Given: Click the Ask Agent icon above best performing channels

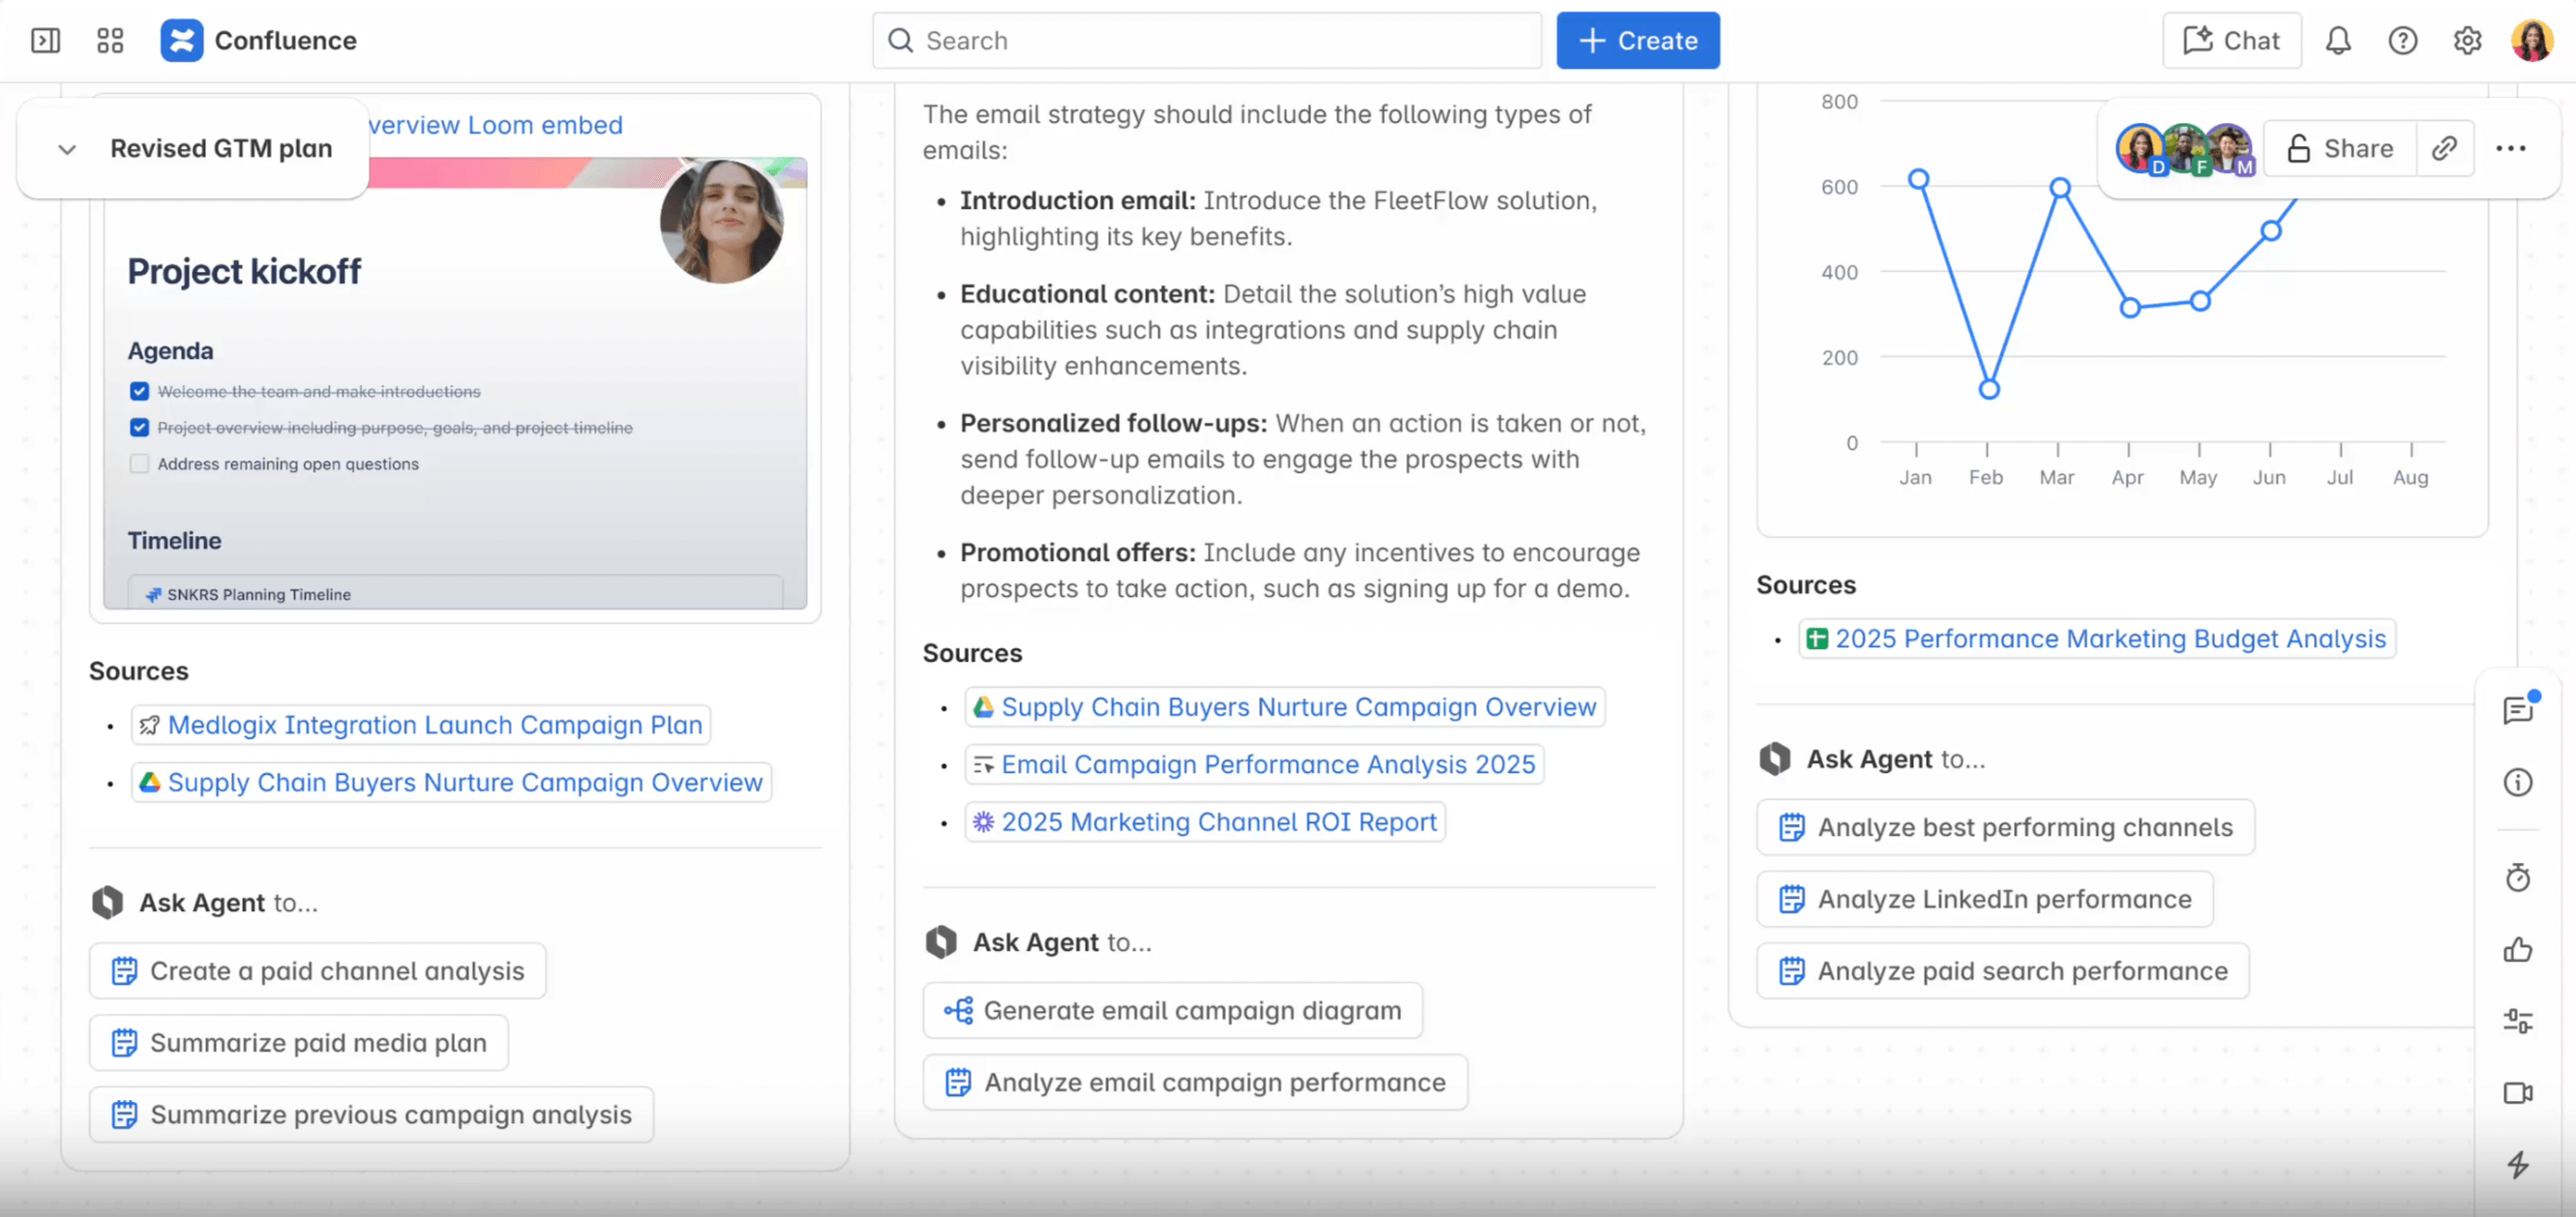Looking at the screenshot, I should (1775, 759).
